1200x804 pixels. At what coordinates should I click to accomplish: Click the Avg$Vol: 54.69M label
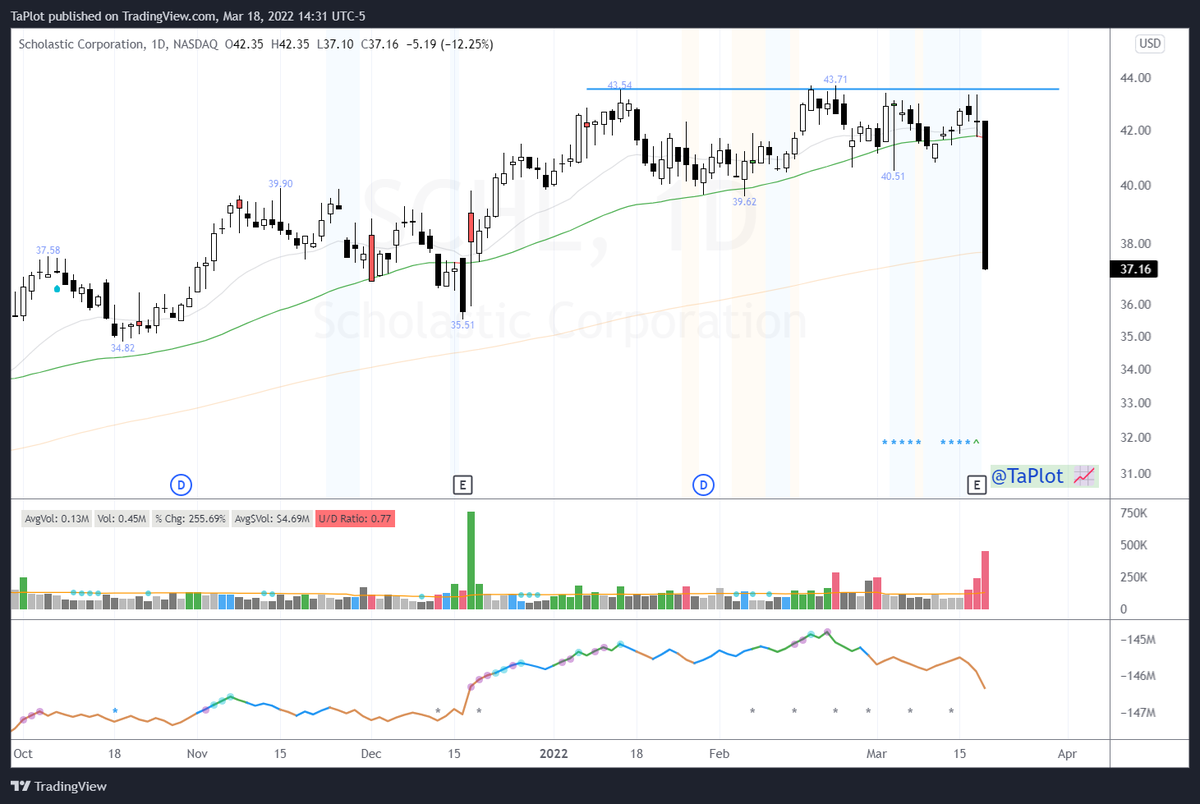(x=272, y=518)
